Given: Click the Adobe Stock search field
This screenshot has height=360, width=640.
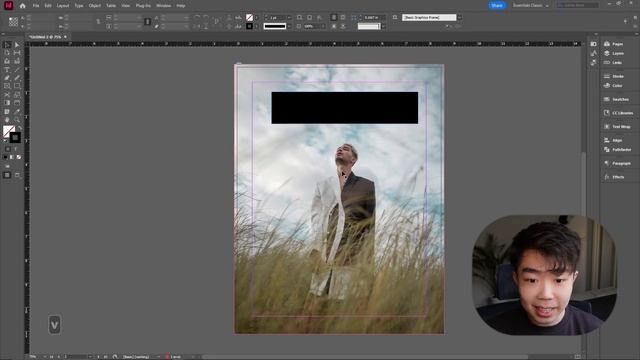Looking at the screenshot, I should pos(578,5).
